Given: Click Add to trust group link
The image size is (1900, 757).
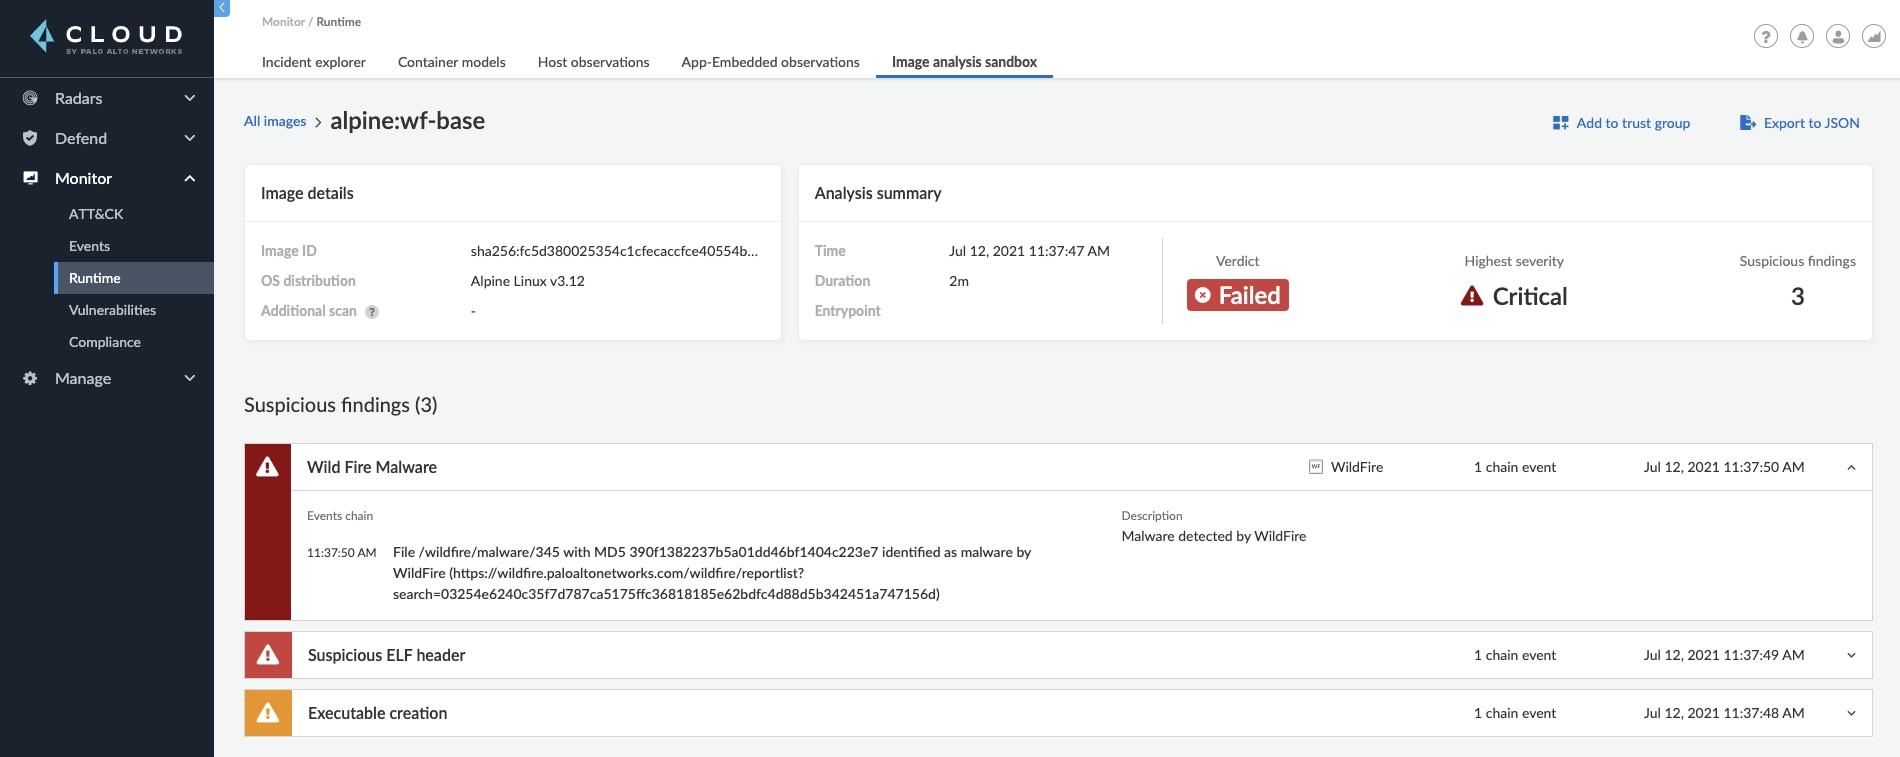Looking at the screenshot, I should (1633, 123).
